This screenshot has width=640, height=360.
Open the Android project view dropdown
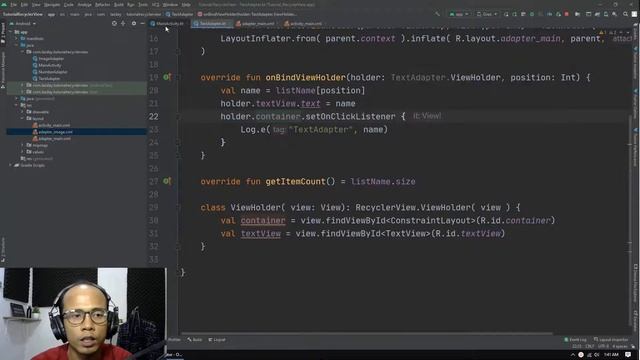[x=23, y=24]
